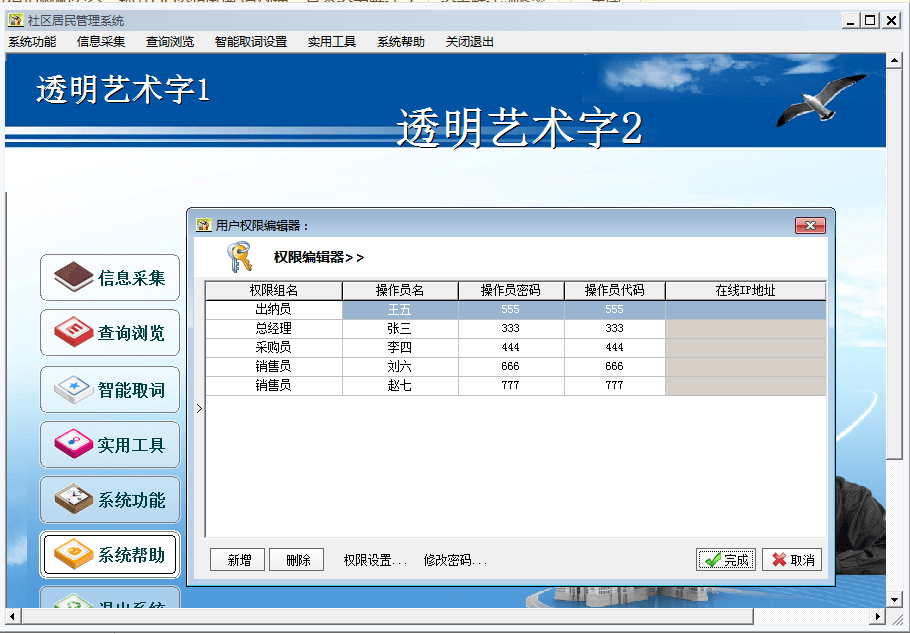This screenshot has width=910, height=634.
Task: Click the orange icon beside 系统帮助
Action: click(x=74, y=554)
